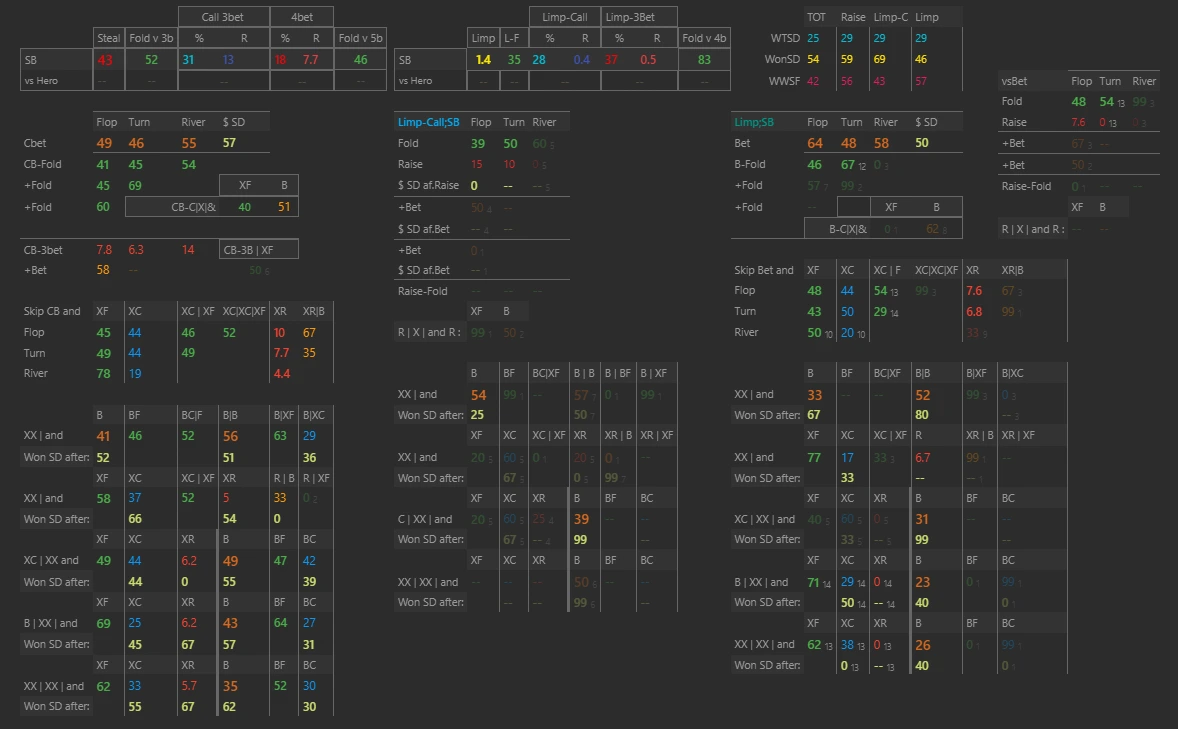The height and width of the screenshot is (729, 1178).
Task: Click the CB-Fold Turn value 45
Action: [135, 164]
